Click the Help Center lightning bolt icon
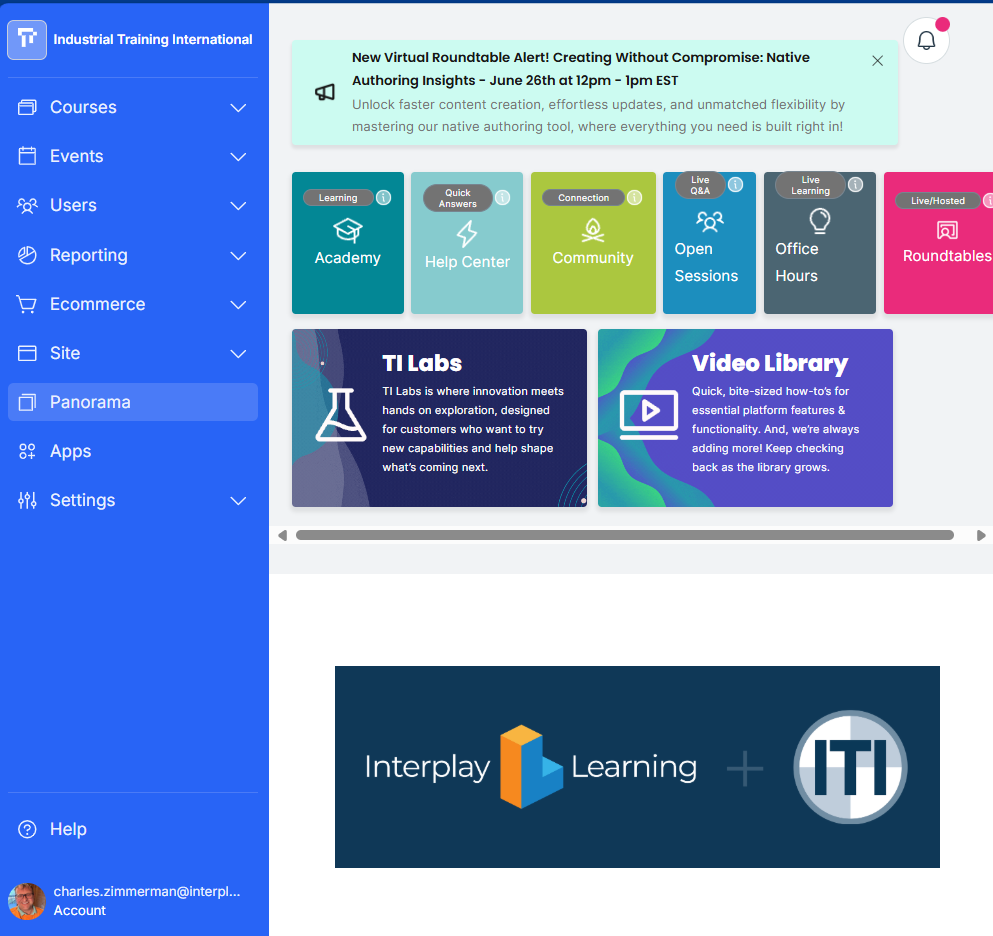This screenshot has width=993, height=936. tap(467, 234)
